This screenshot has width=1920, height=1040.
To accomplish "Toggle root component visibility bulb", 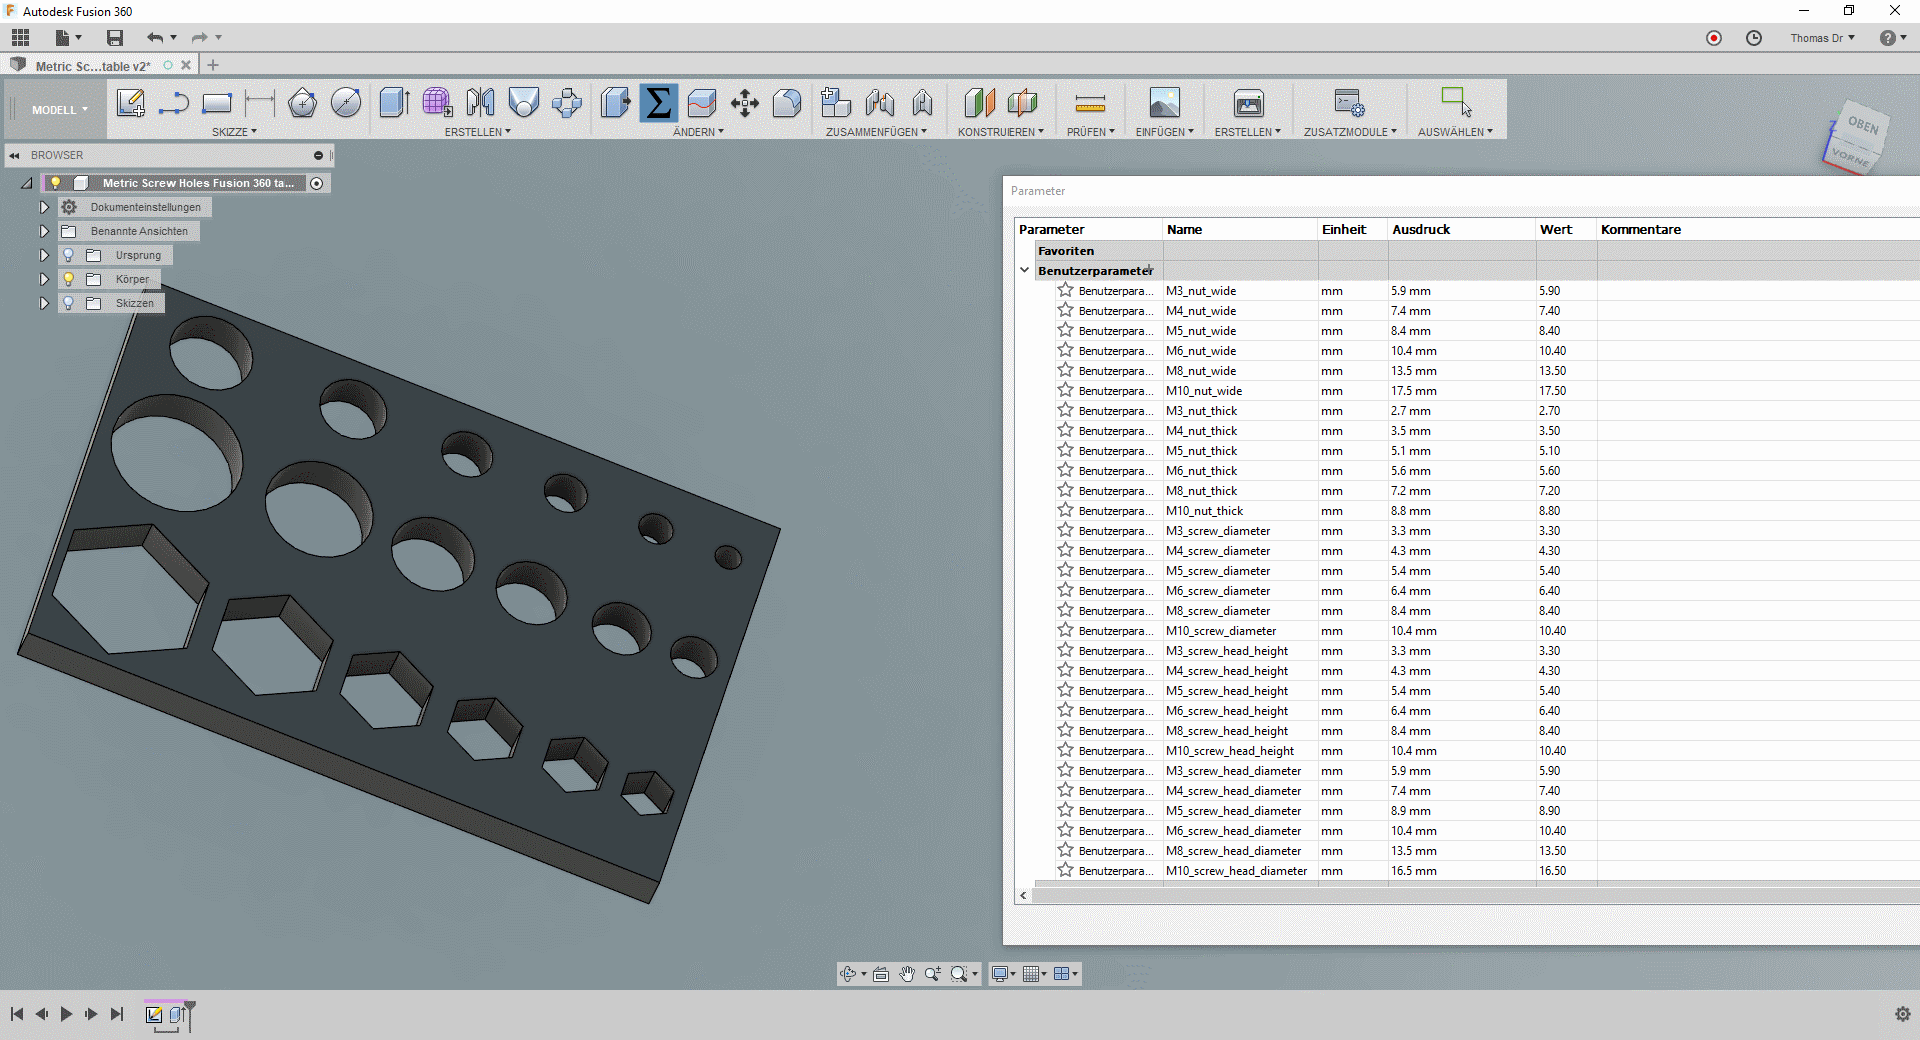I will tap(56, 183).
